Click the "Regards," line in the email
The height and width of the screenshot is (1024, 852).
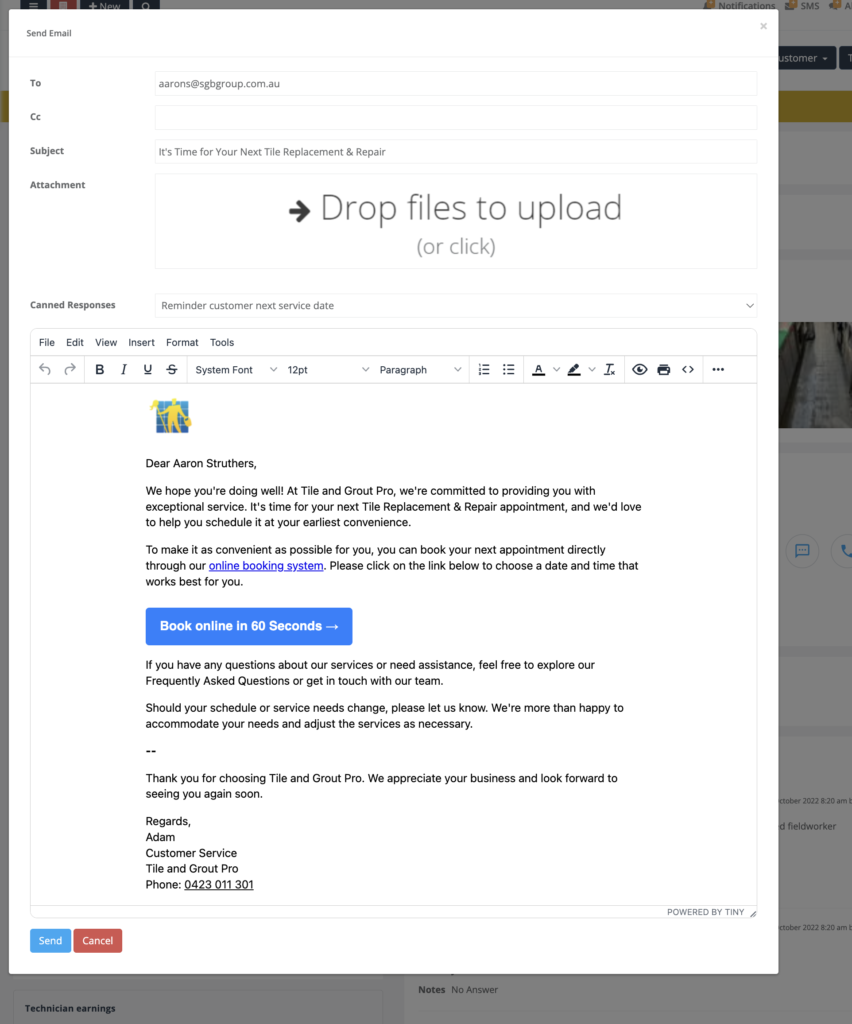pyautogui.click(x=168, y=822)
